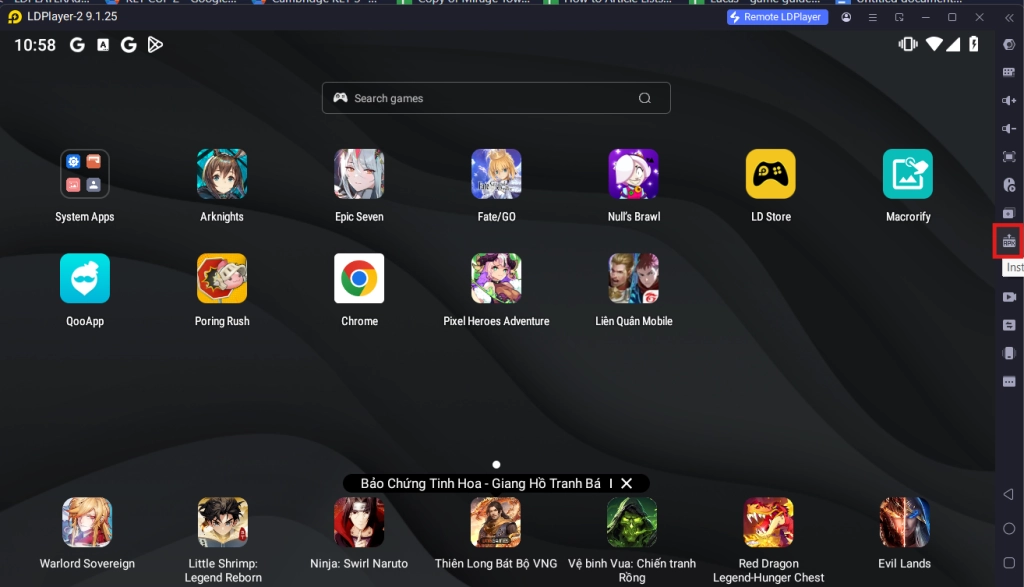
Task: Launch the Arknights app
Action: coord(221,172)
